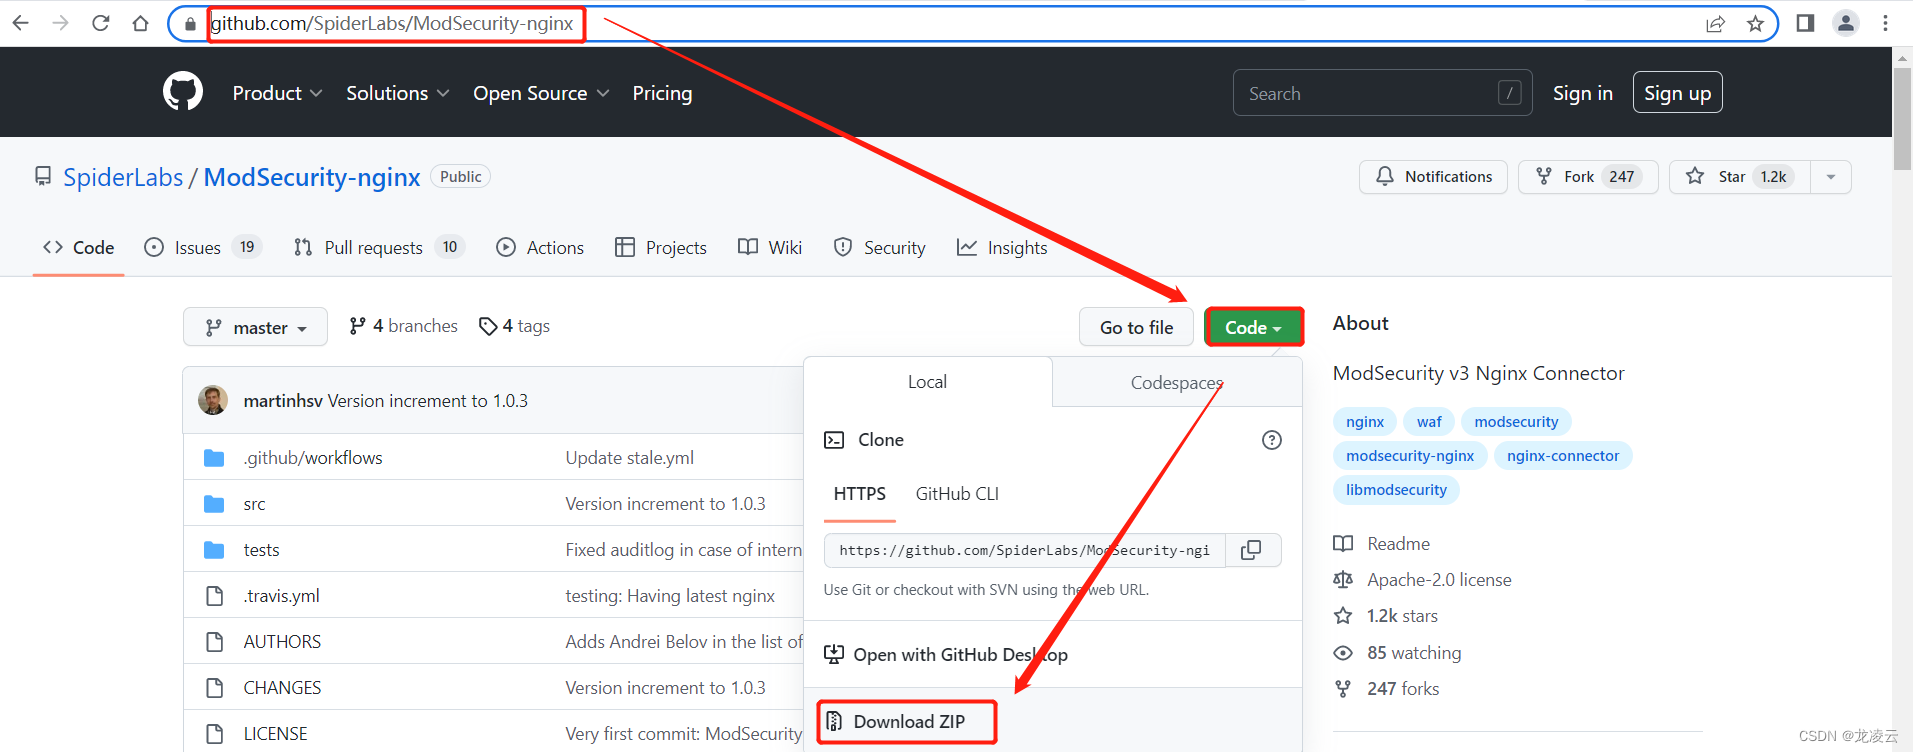1913x752 pixels.
Task: Open the Insights tab
Action: coord(1002,247)
